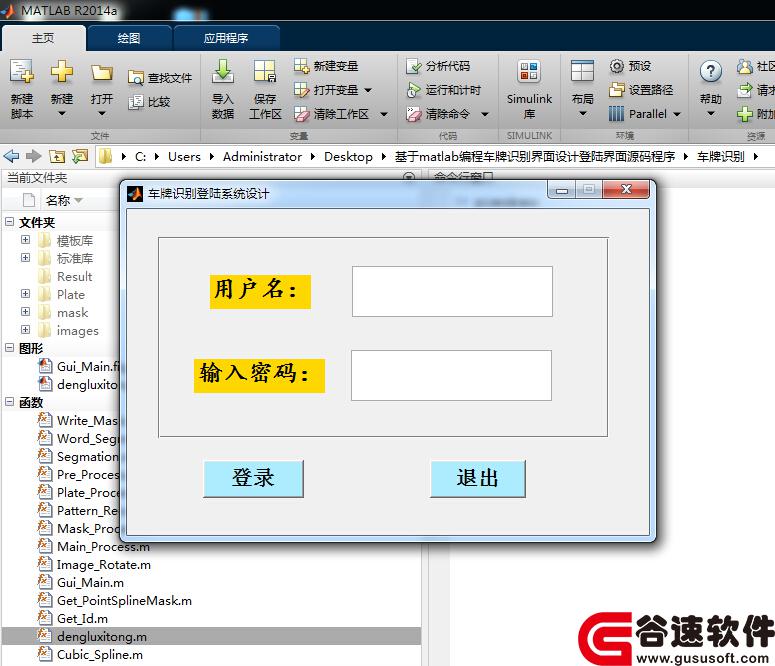Open dropdown arrow under Open (打开)
The width and height of the screenshot is (775, 666).
(102, 114)
